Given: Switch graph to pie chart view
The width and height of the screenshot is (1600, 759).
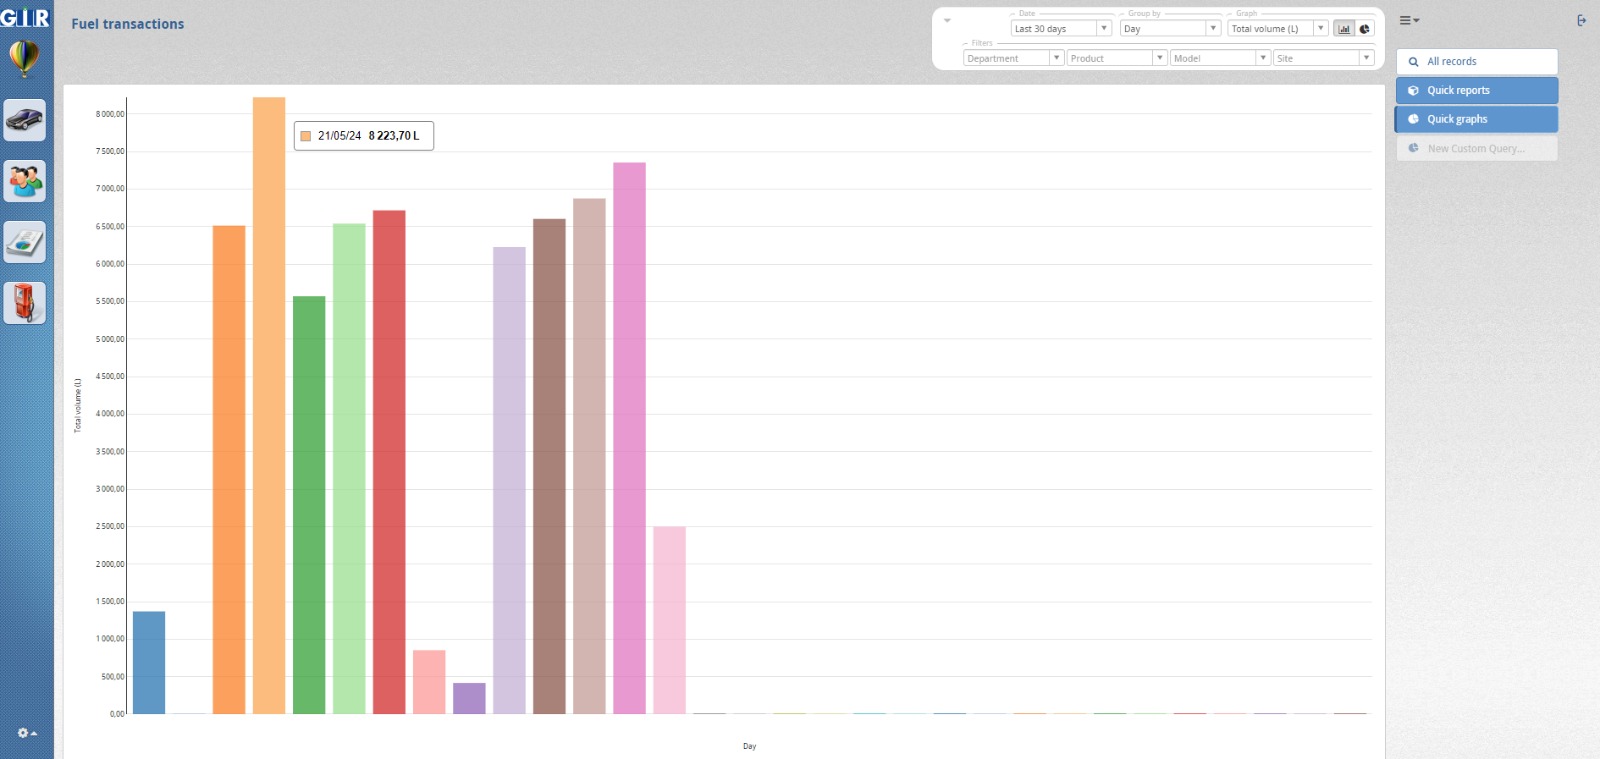Looking at the screenshot, I should coord(1364,29).
